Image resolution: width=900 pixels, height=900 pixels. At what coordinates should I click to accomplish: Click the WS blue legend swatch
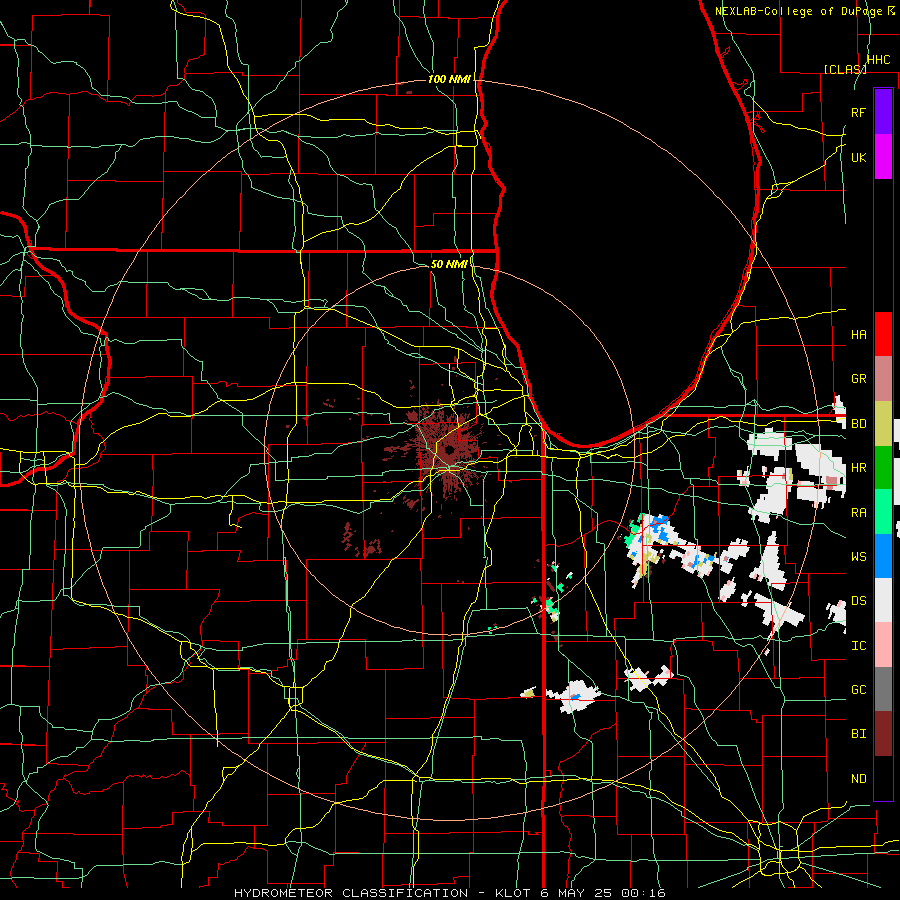[883, 556]
